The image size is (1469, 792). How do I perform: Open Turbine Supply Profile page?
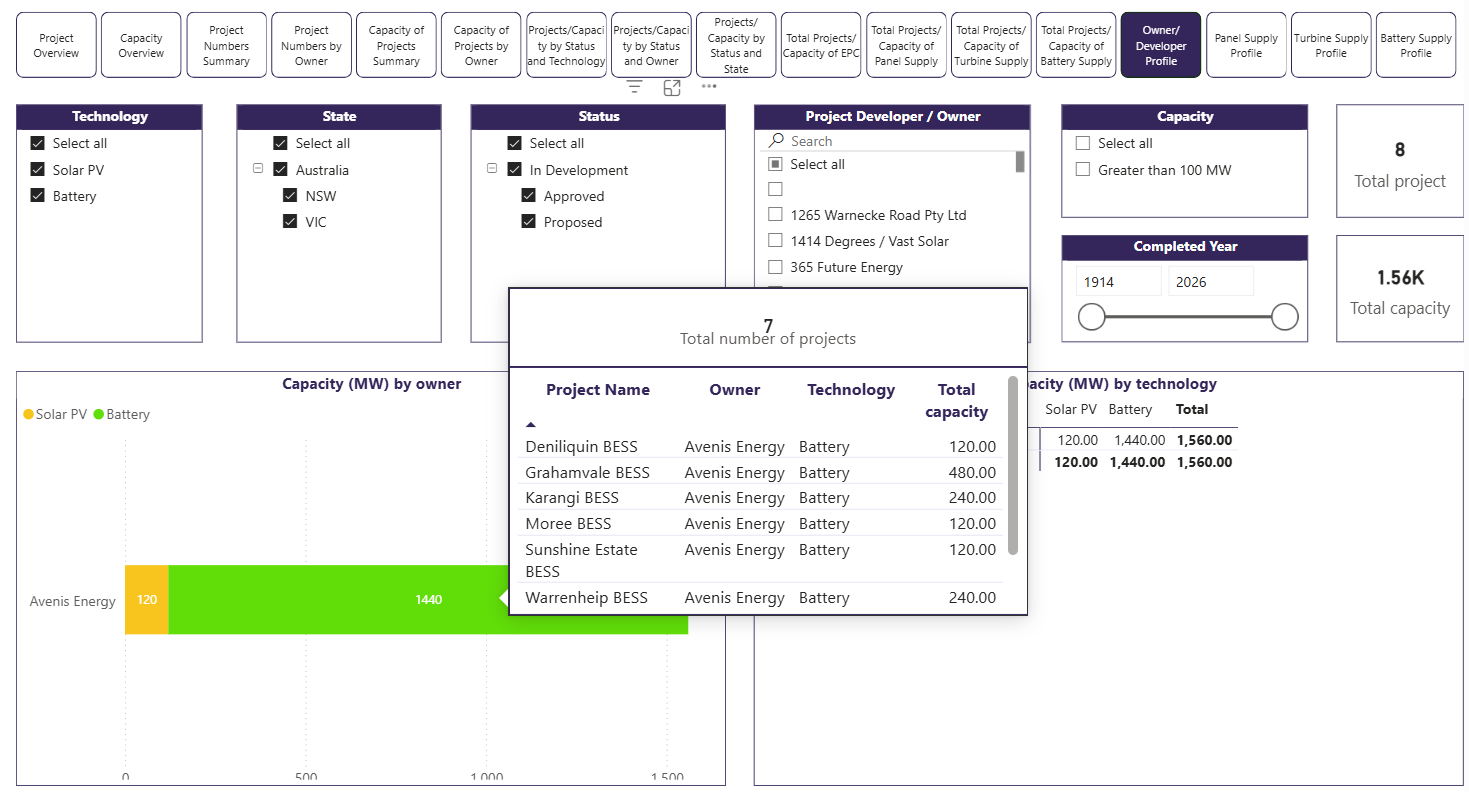click(x=1331, y=45)
